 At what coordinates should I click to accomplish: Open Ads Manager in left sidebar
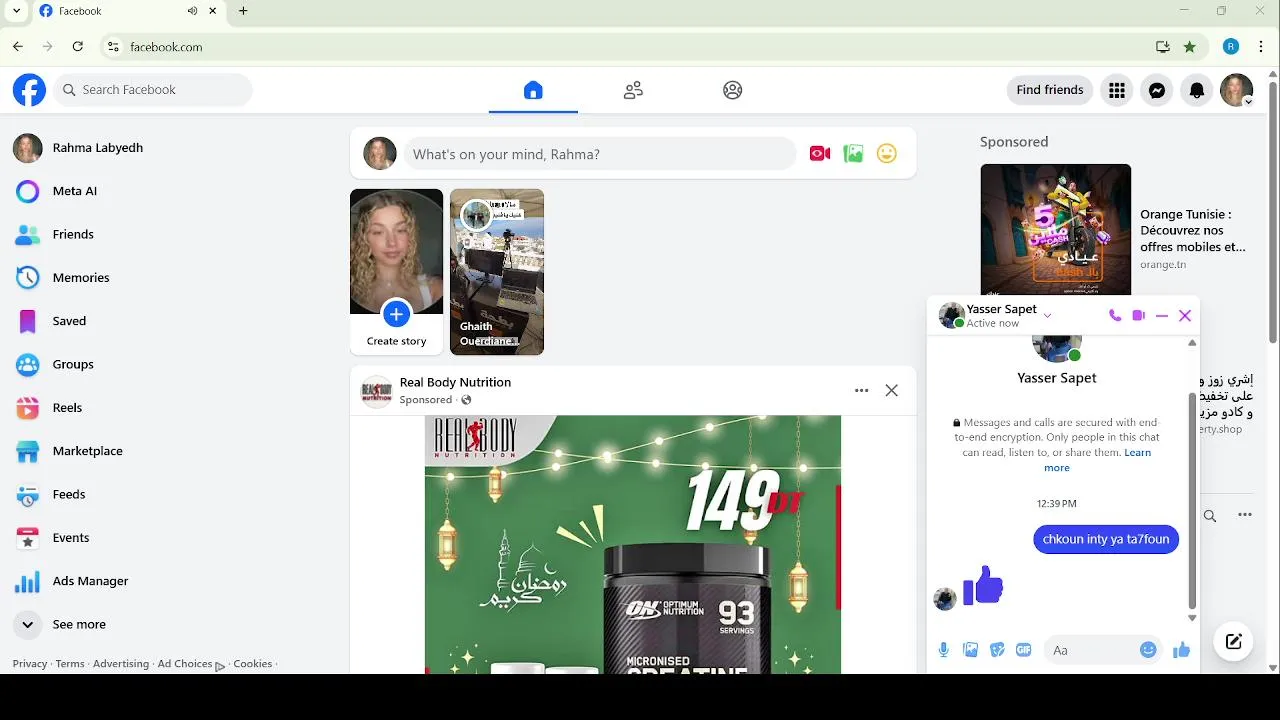(90, 581)
